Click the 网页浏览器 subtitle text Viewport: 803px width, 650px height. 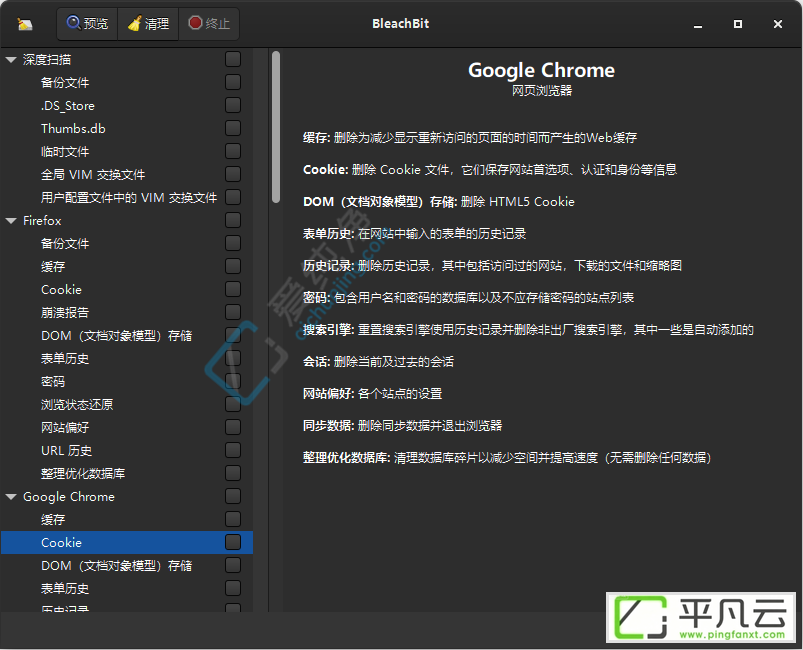tap(542, 91)
